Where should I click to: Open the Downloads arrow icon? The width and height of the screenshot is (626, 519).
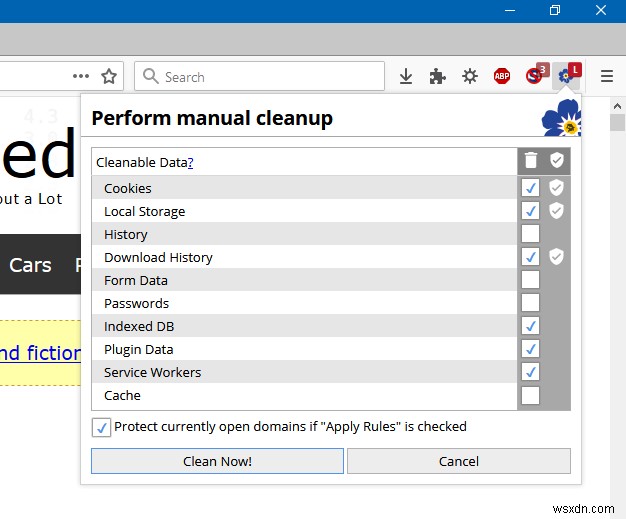(406, 76)
